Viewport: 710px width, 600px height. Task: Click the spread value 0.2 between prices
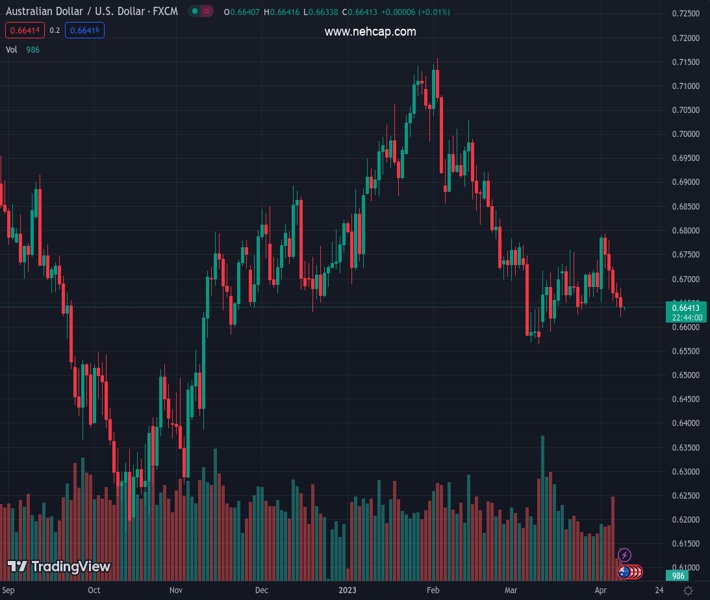(x=54, y=30)
